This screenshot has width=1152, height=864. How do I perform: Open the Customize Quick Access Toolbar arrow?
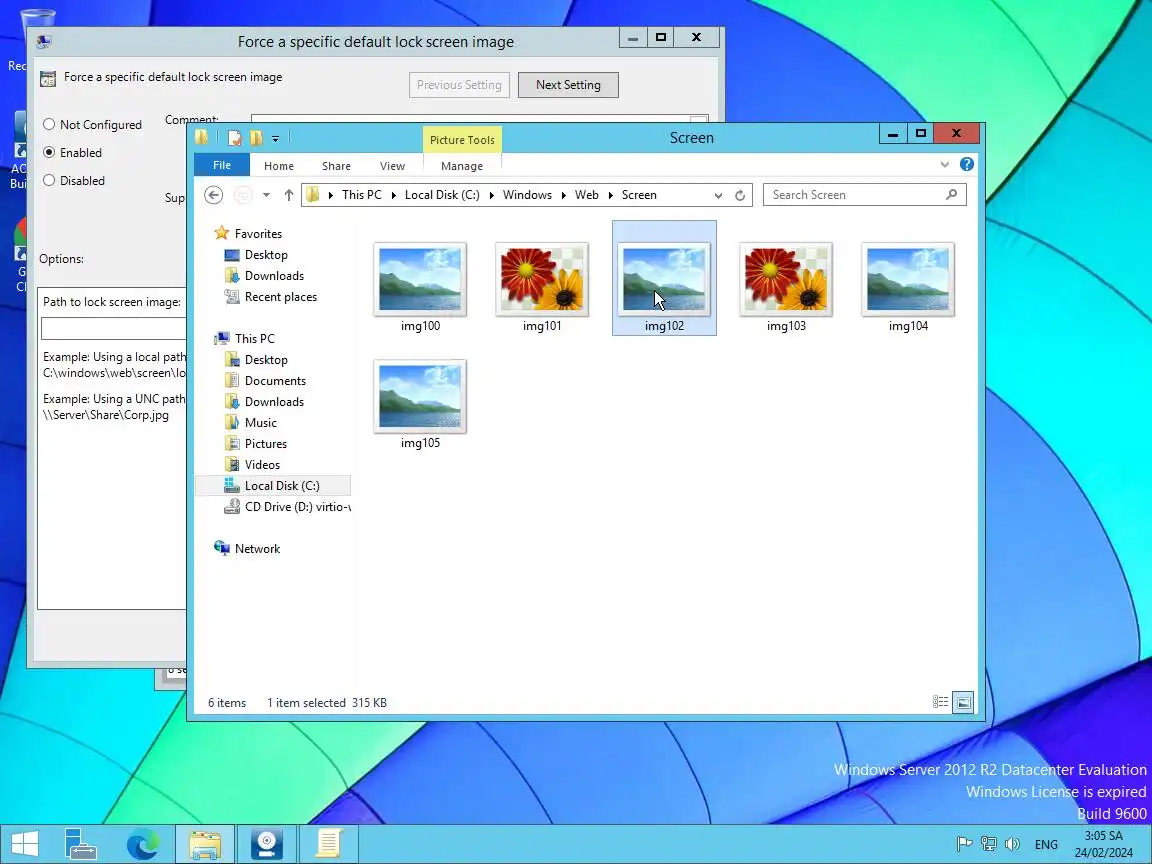coord(276,138)
